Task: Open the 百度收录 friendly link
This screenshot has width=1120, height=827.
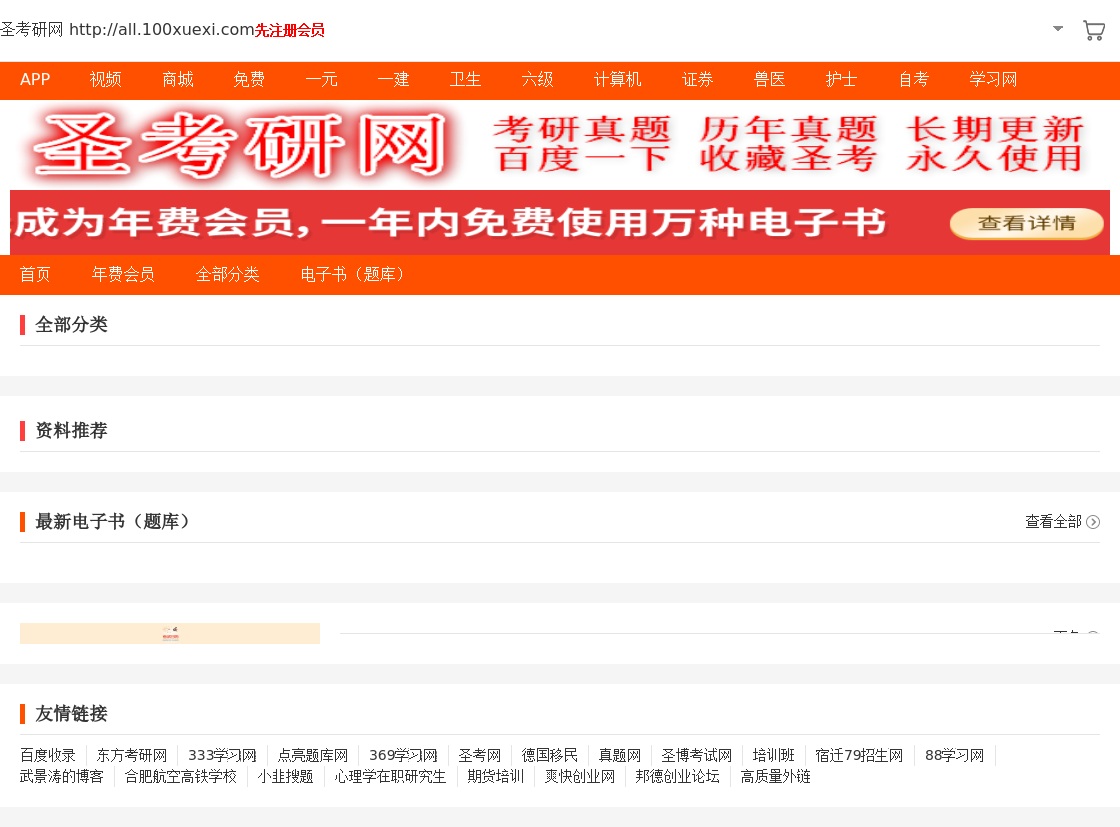Action: [48, 755]
